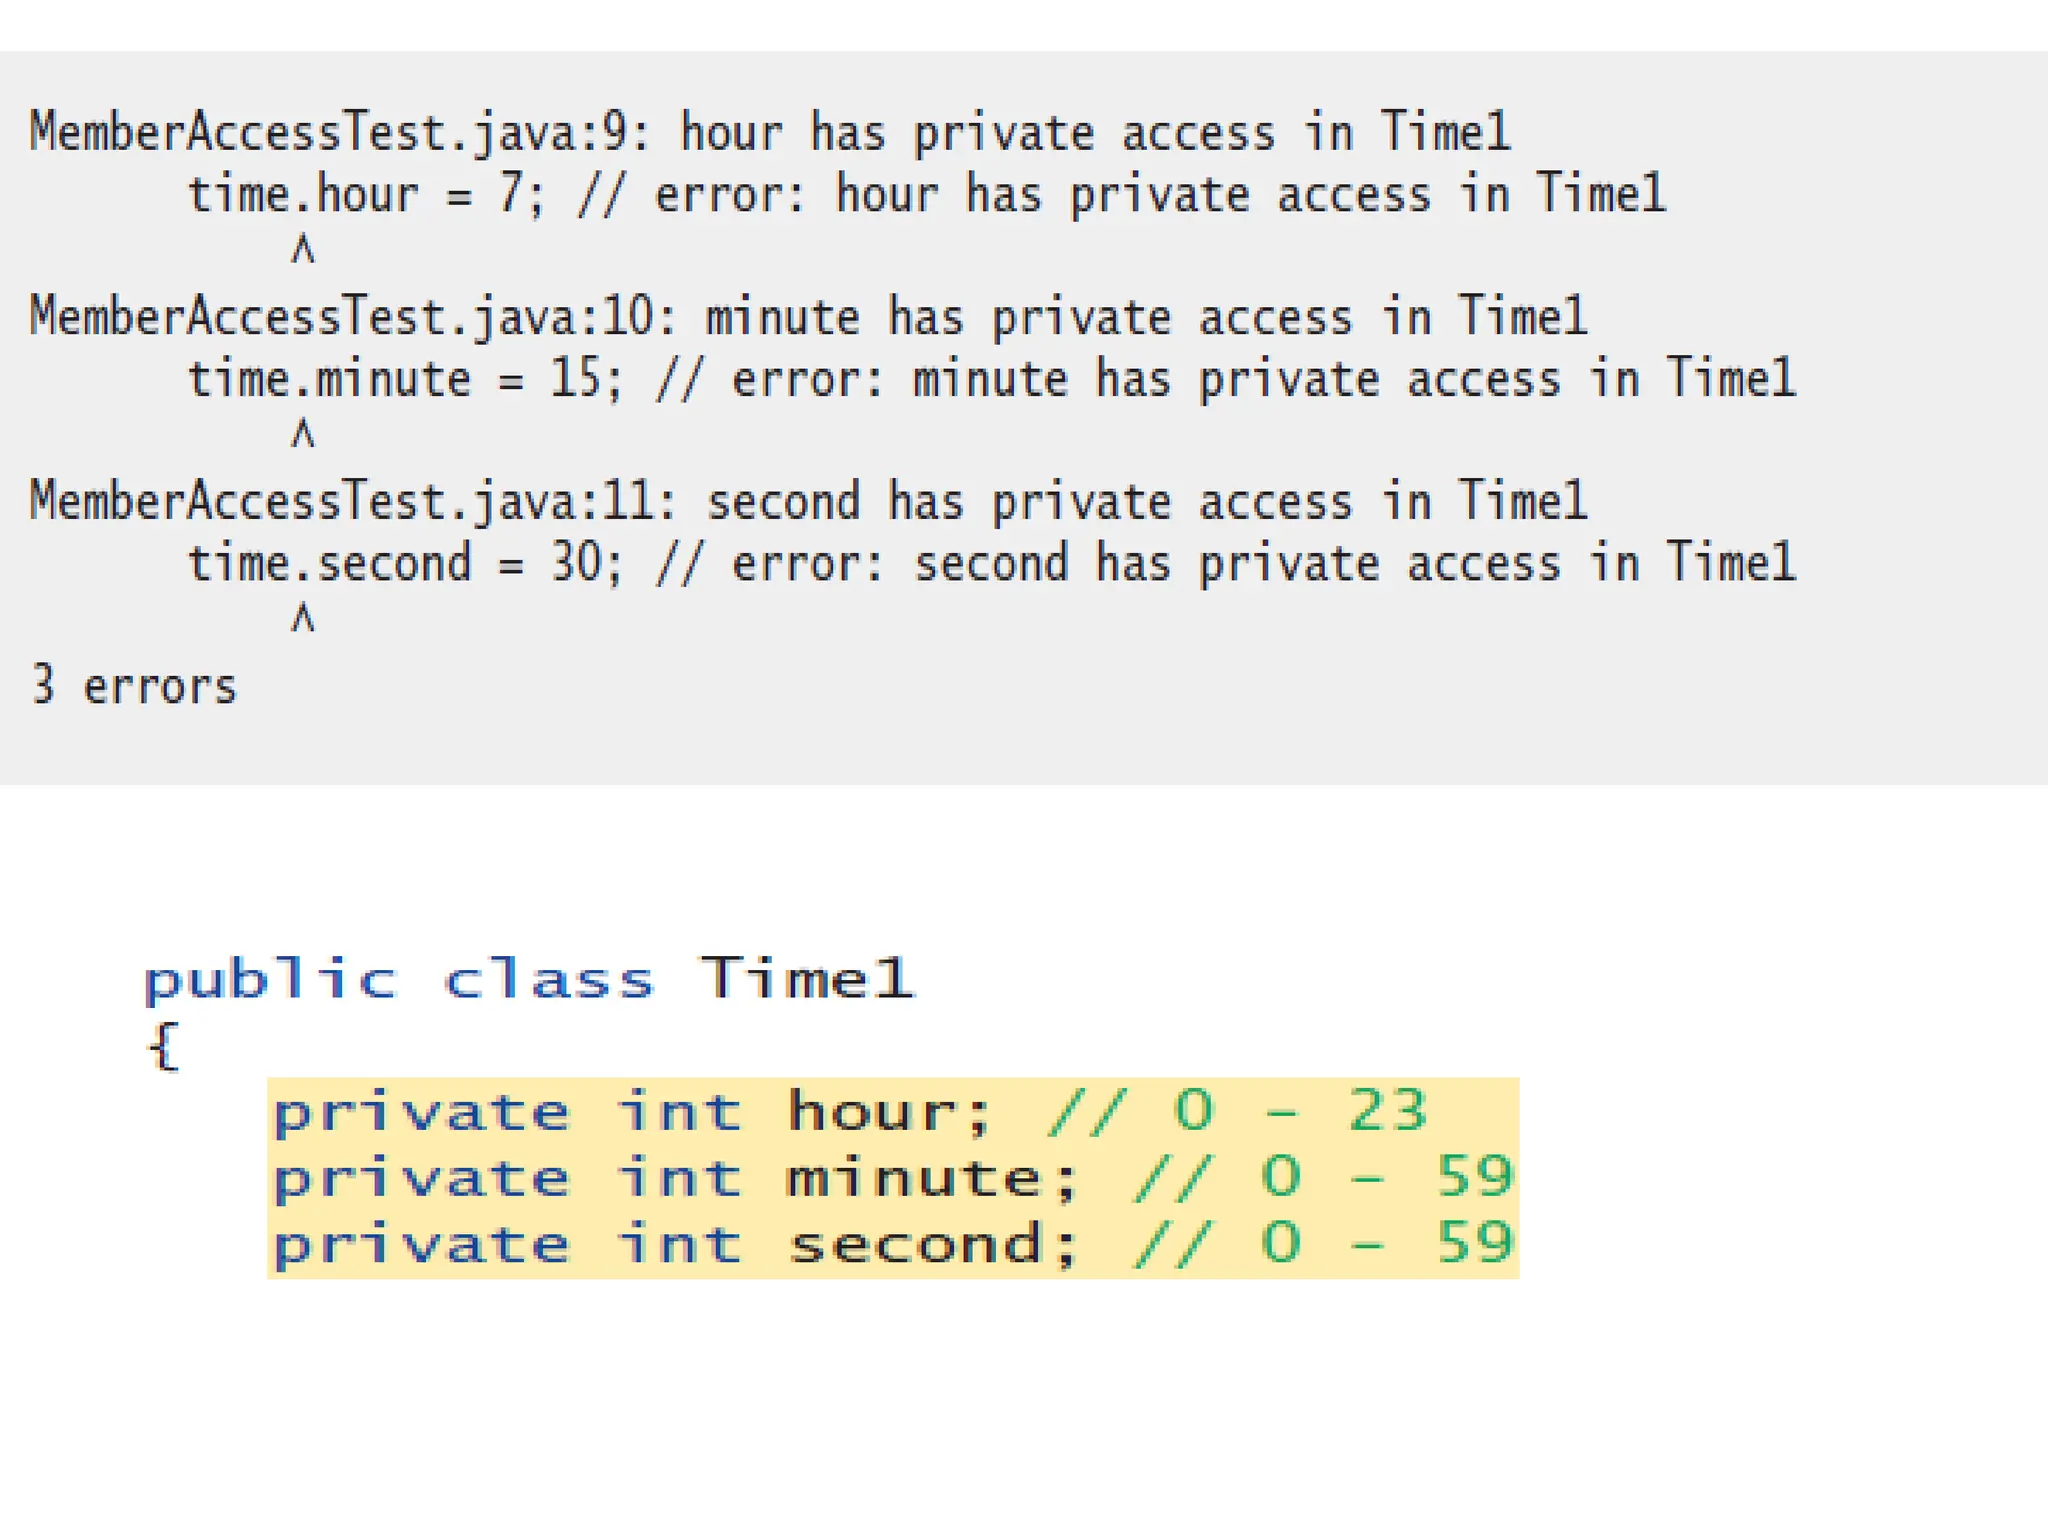
Task: Click the MemberAccessTest.java:9 error line
Action: point(770,133)
